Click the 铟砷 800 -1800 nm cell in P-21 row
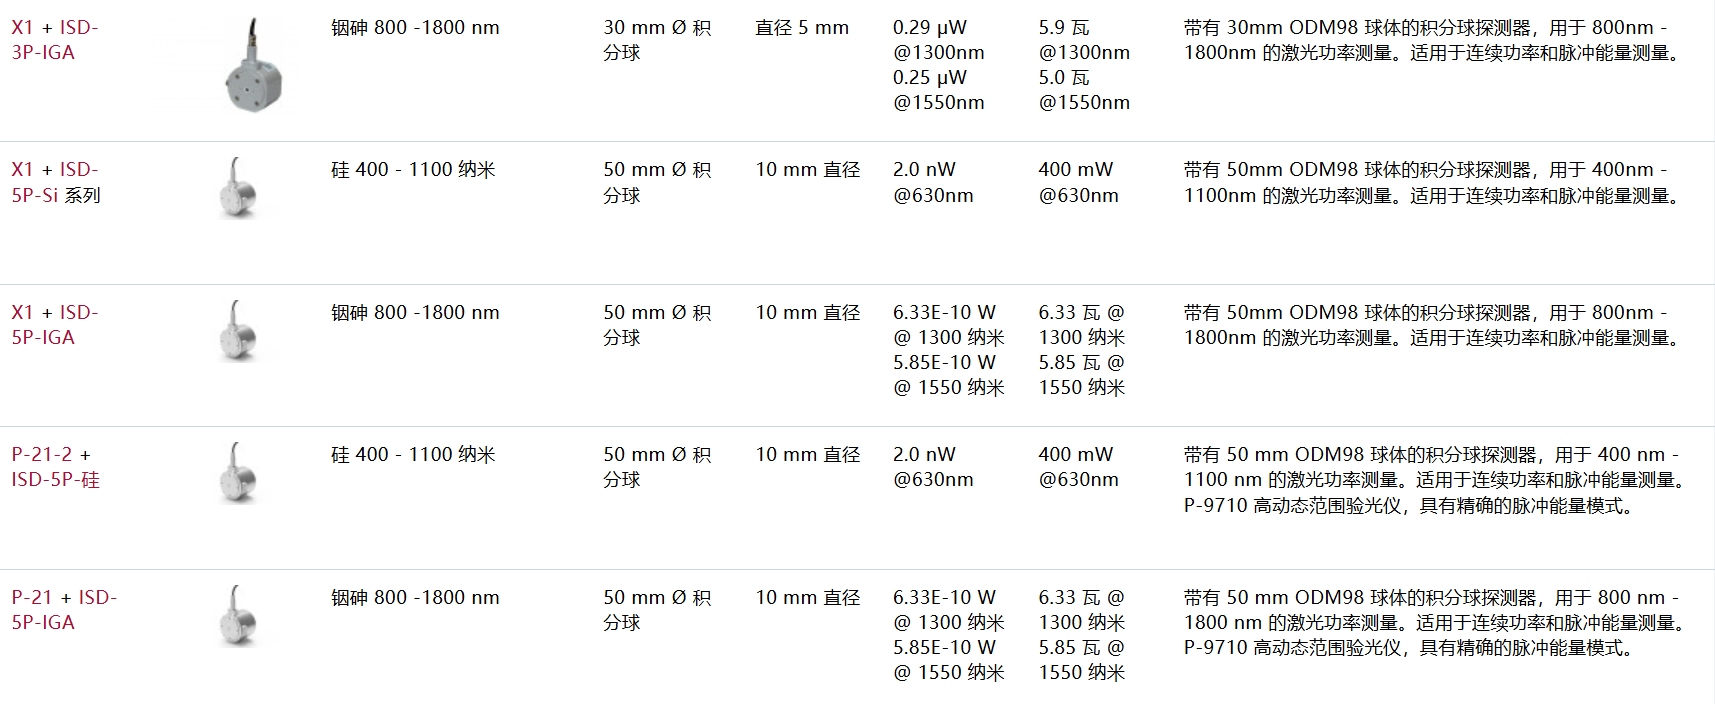 coord(415,598)
